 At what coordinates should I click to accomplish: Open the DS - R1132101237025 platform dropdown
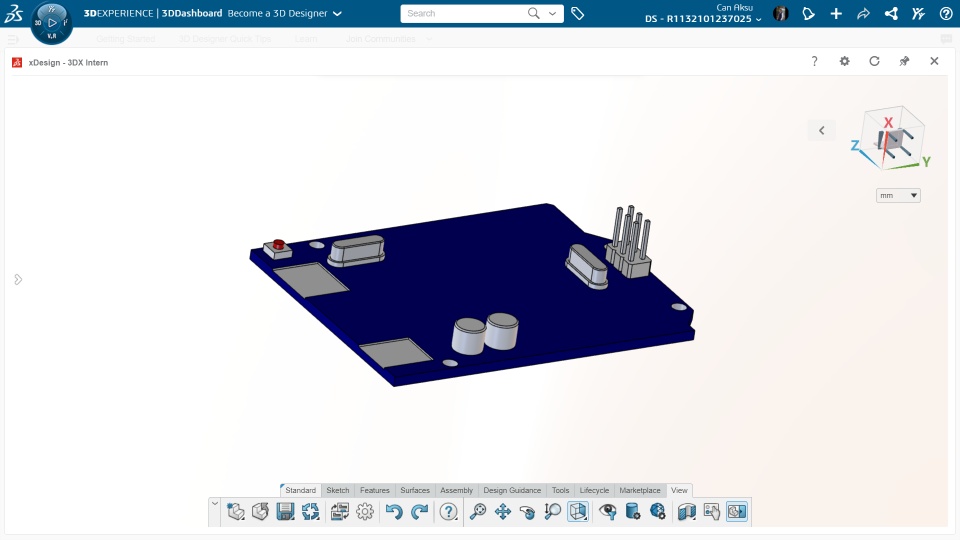point(703,19)
